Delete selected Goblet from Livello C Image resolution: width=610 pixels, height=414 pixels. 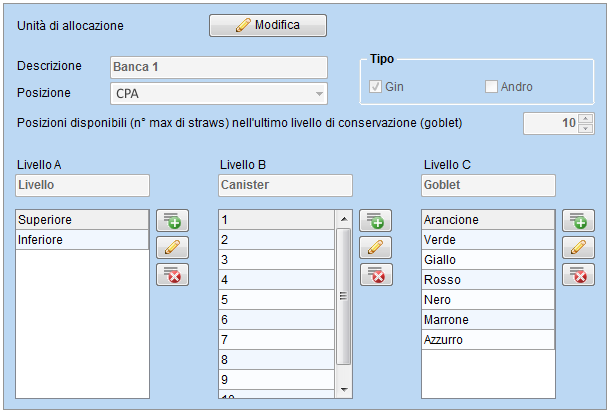point(578,275)
